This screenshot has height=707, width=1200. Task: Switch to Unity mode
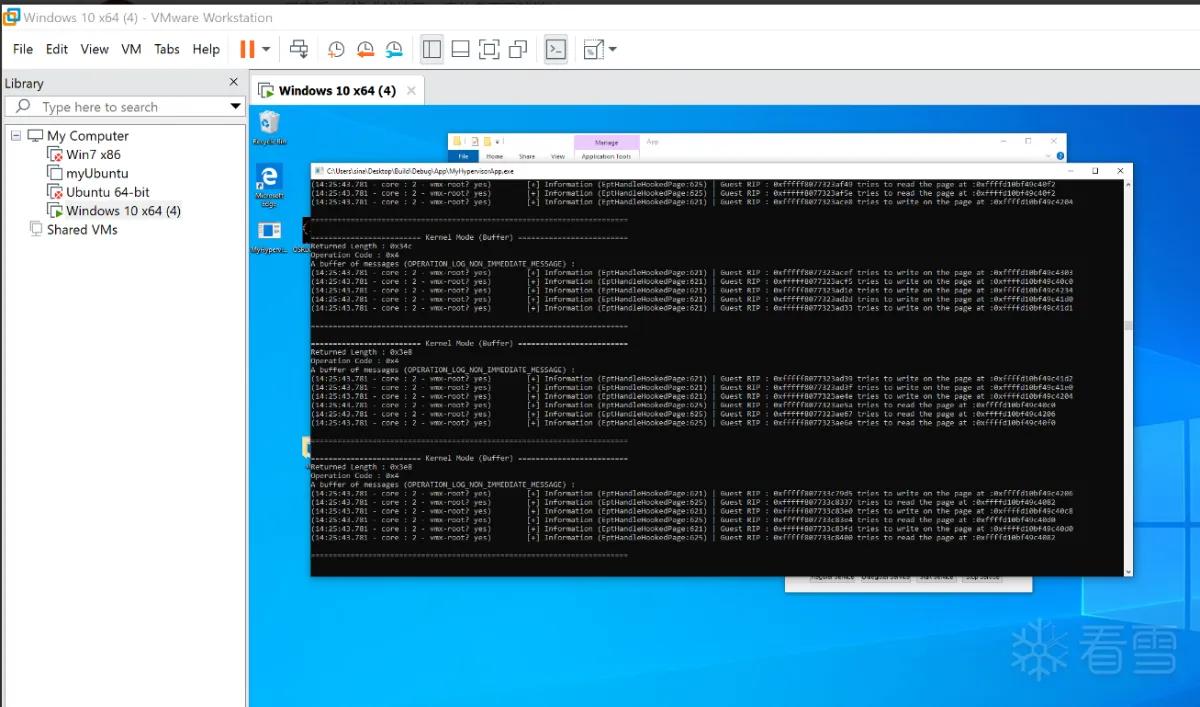[x=518, y=49]
